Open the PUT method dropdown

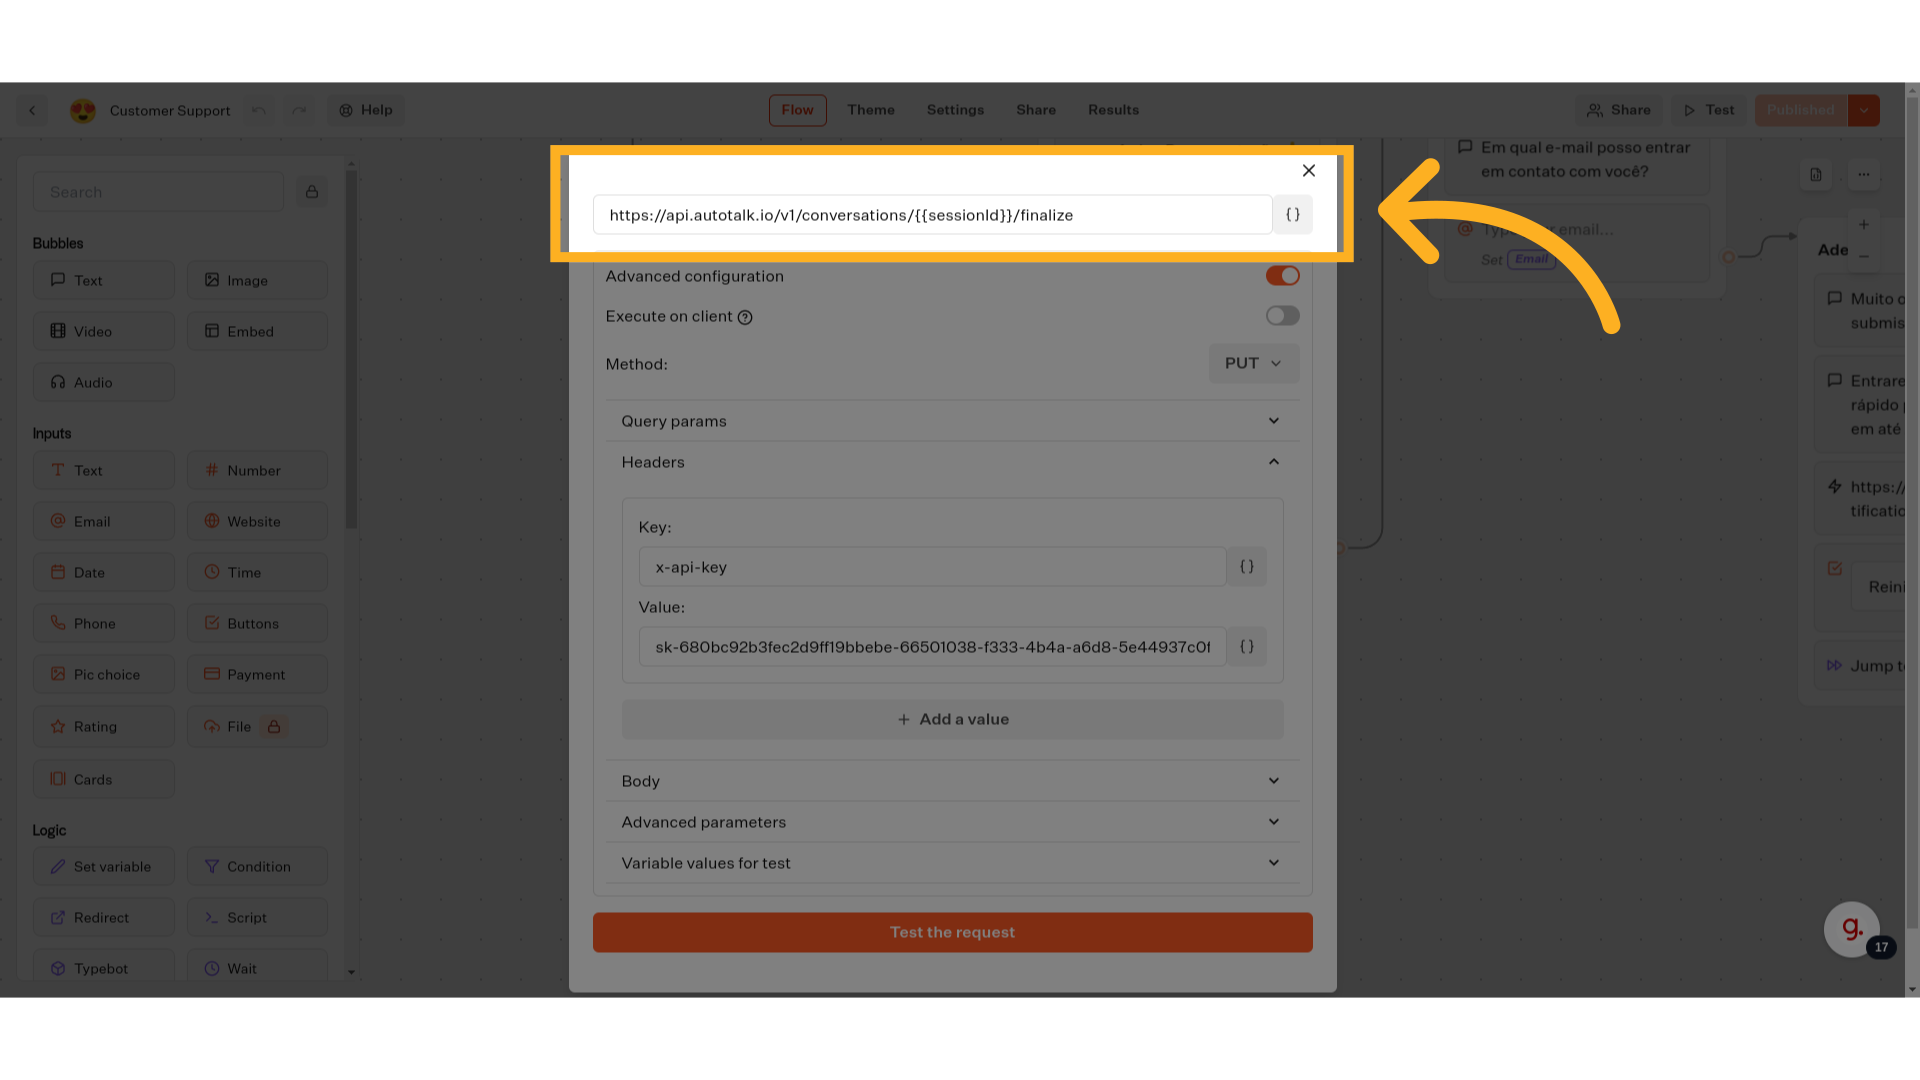1254,363
